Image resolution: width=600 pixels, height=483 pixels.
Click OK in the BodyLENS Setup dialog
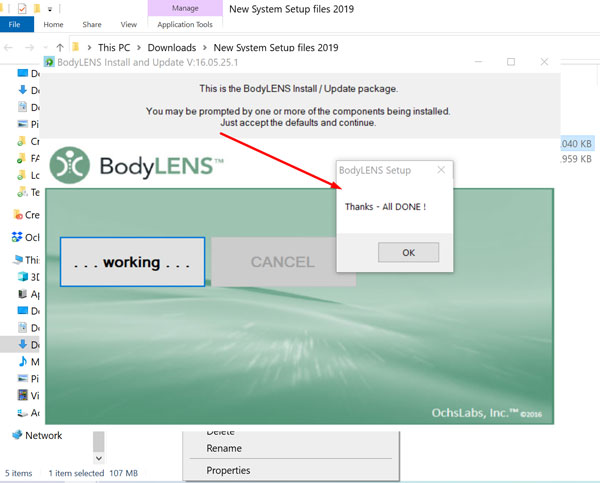[x=408, y=252]
